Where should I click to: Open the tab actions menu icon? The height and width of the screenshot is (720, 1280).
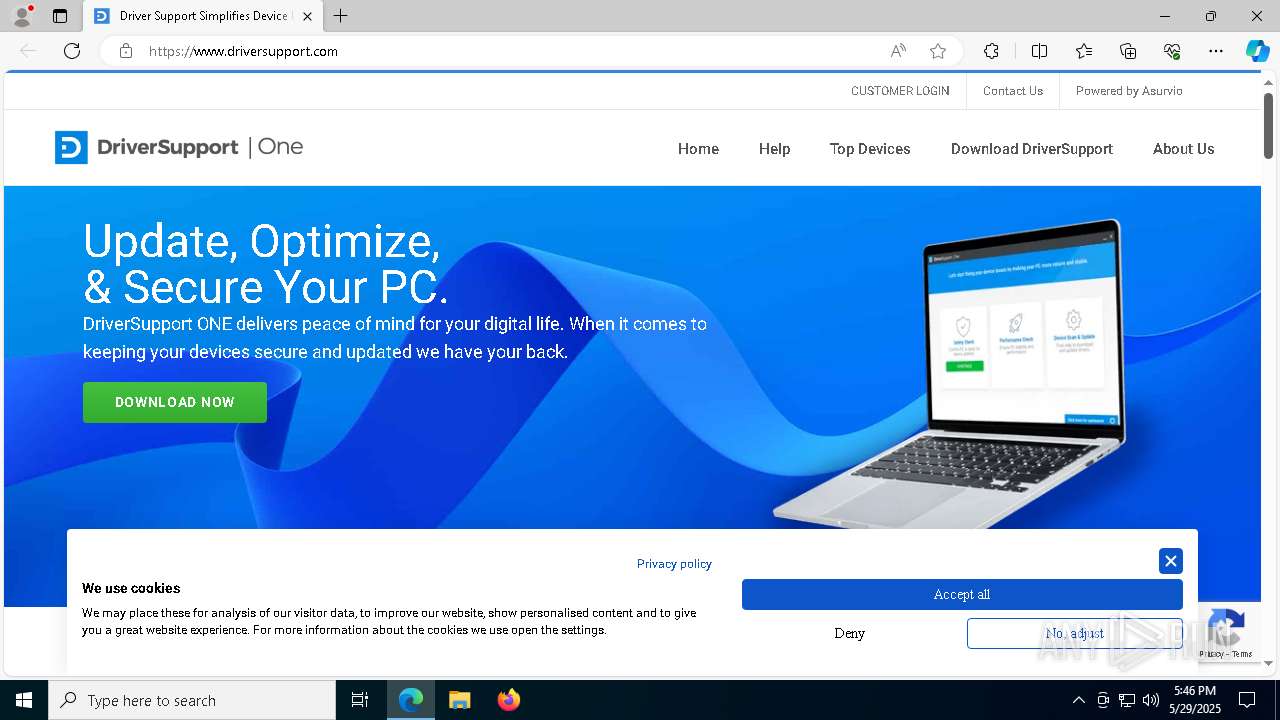60,16
